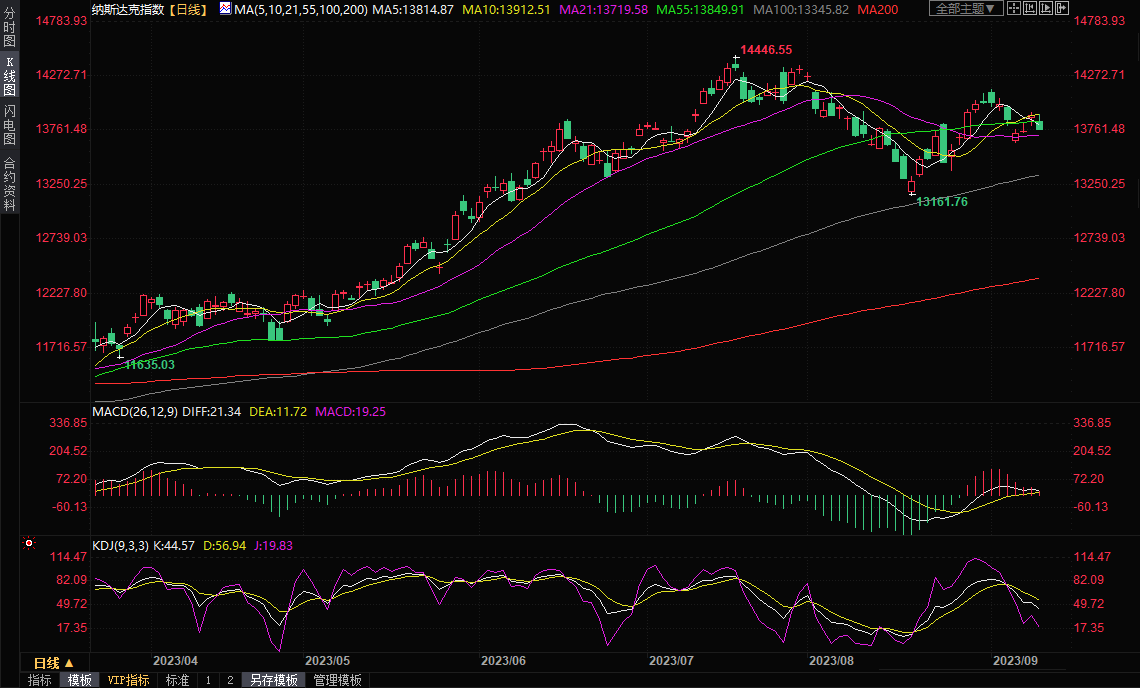Select the 指标 bottom tab

pyautogui.click(x=40, y=680)
